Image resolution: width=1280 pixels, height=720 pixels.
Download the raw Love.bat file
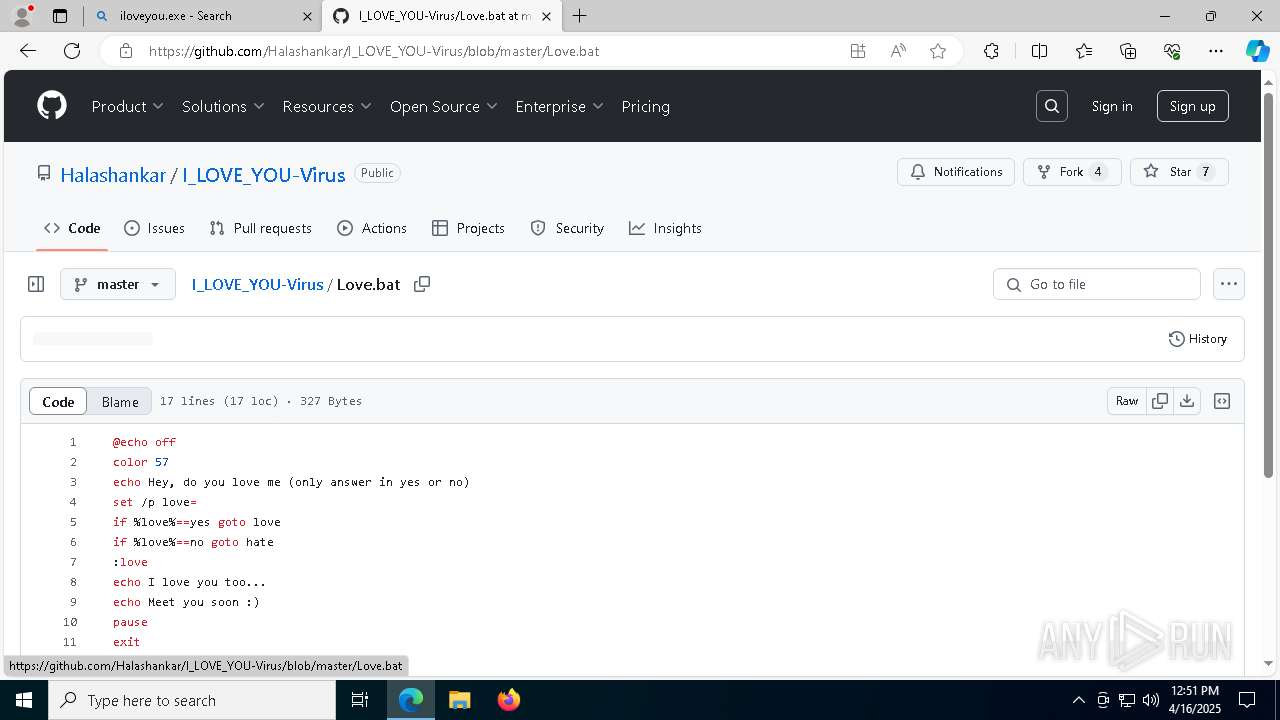1187,401
